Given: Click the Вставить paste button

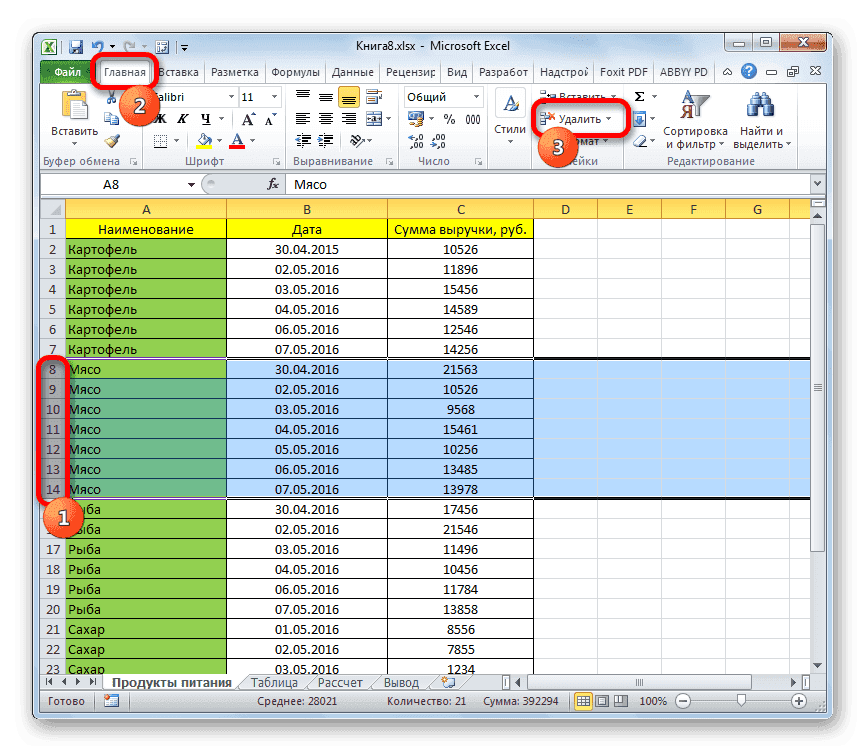Looking at the screenshot, I should [x=75, y=112].
